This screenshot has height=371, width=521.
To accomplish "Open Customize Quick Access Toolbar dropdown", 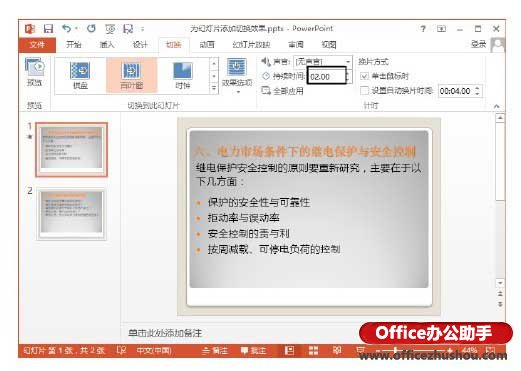I will [142, 29].
